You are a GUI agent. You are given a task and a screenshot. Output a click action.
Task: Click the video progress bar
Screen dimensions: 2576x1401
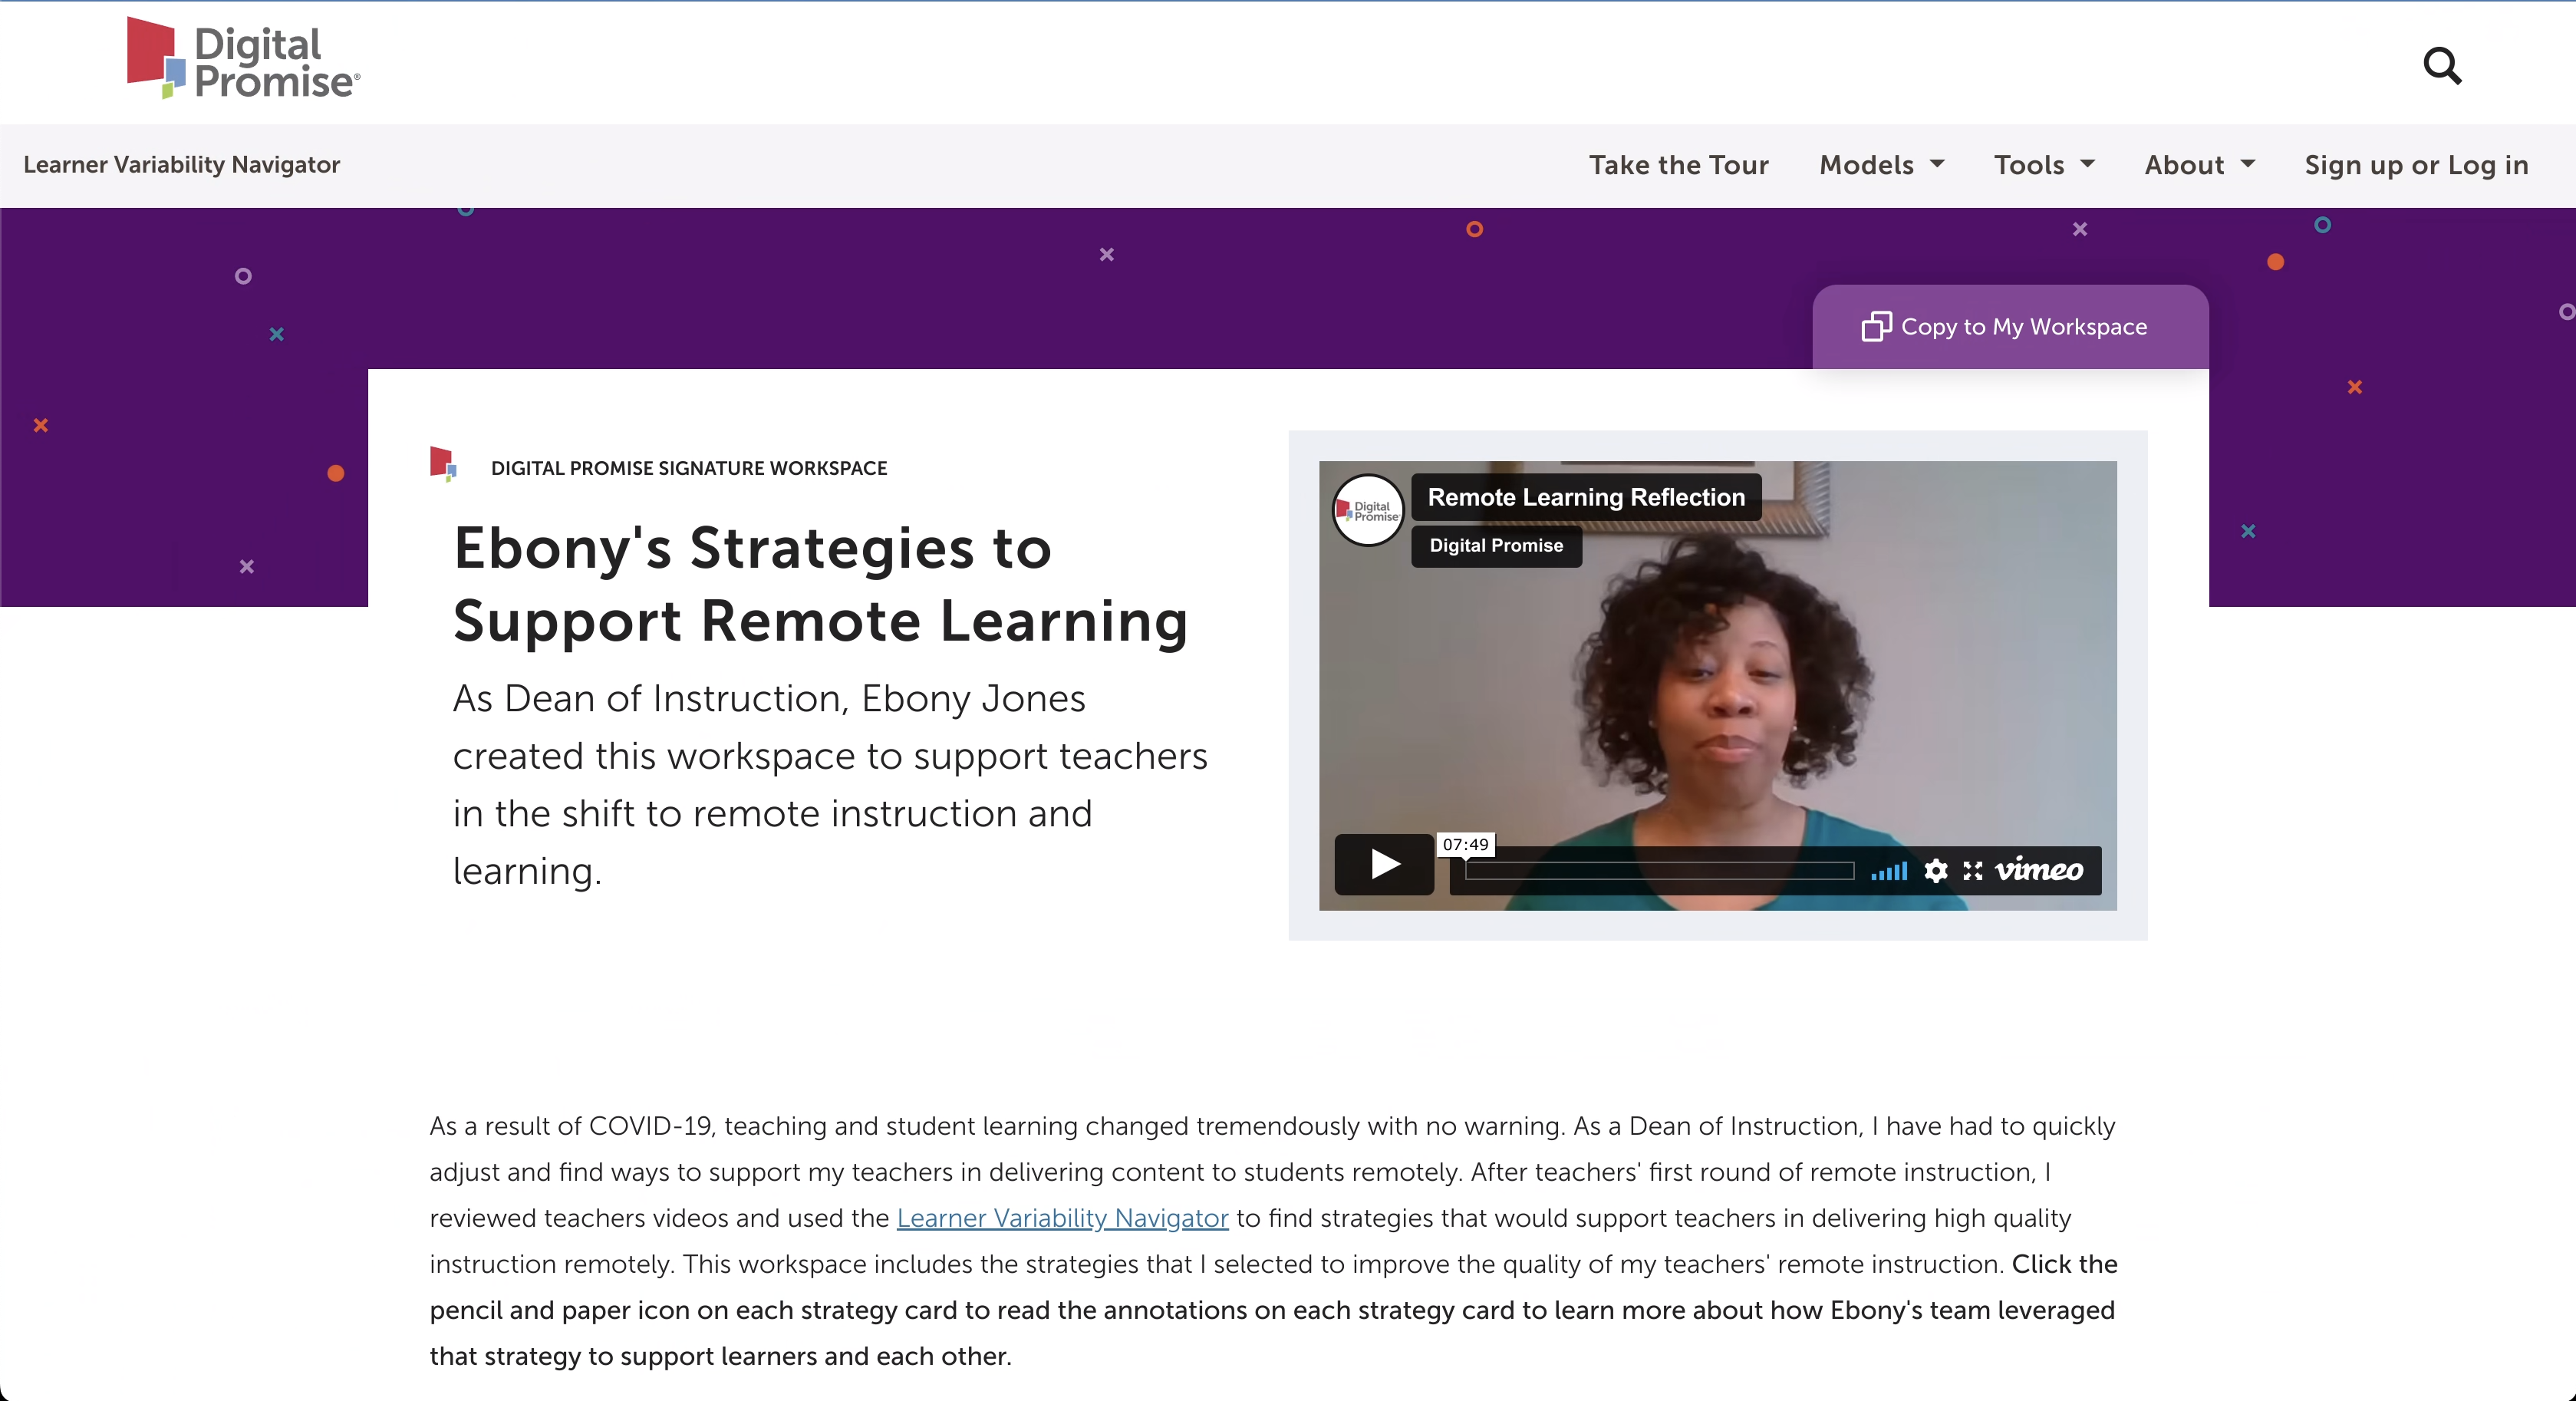pyautogui.click(x=1659, y=871)
